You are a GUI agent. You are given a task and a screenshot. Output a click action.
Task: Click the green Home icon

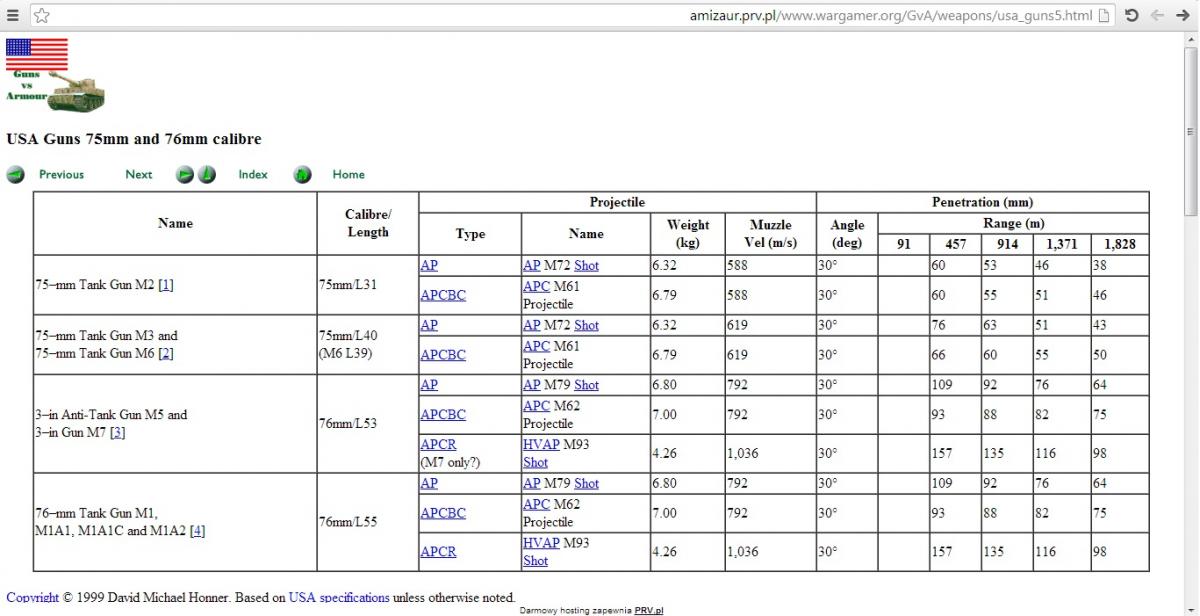pyautogui.click(x=303, y=175)
